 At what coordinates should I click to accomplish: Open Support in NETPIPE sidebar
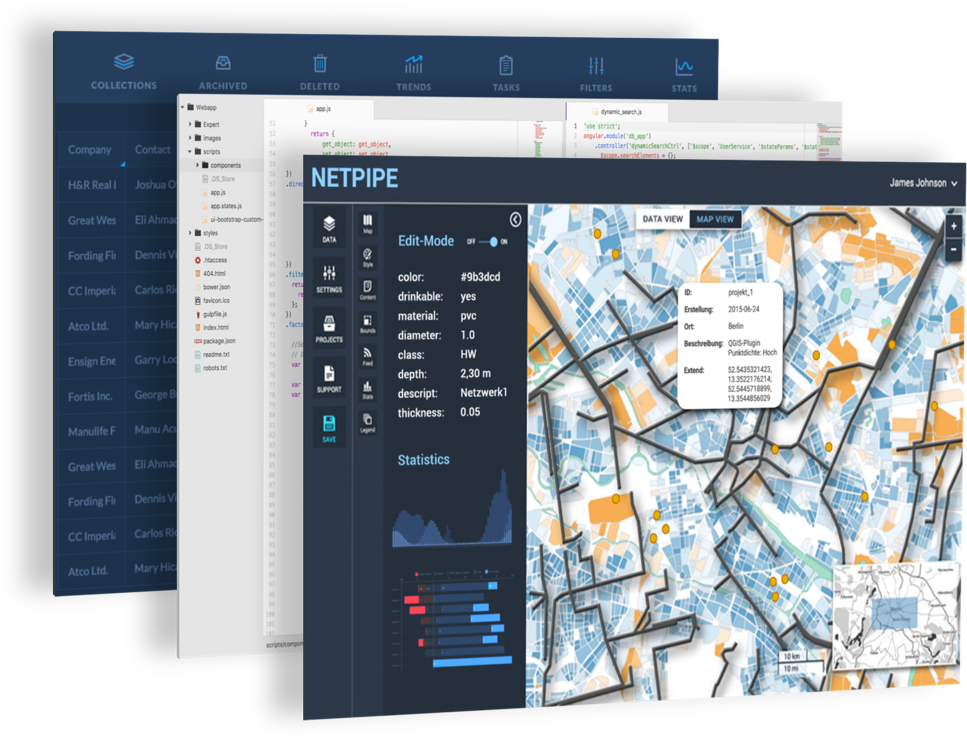click(329, 379)
